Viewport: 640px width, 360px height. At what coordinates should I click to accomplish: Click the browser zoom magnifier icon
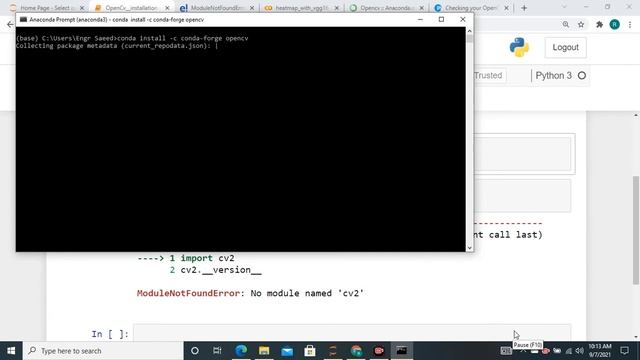[566, 24]
